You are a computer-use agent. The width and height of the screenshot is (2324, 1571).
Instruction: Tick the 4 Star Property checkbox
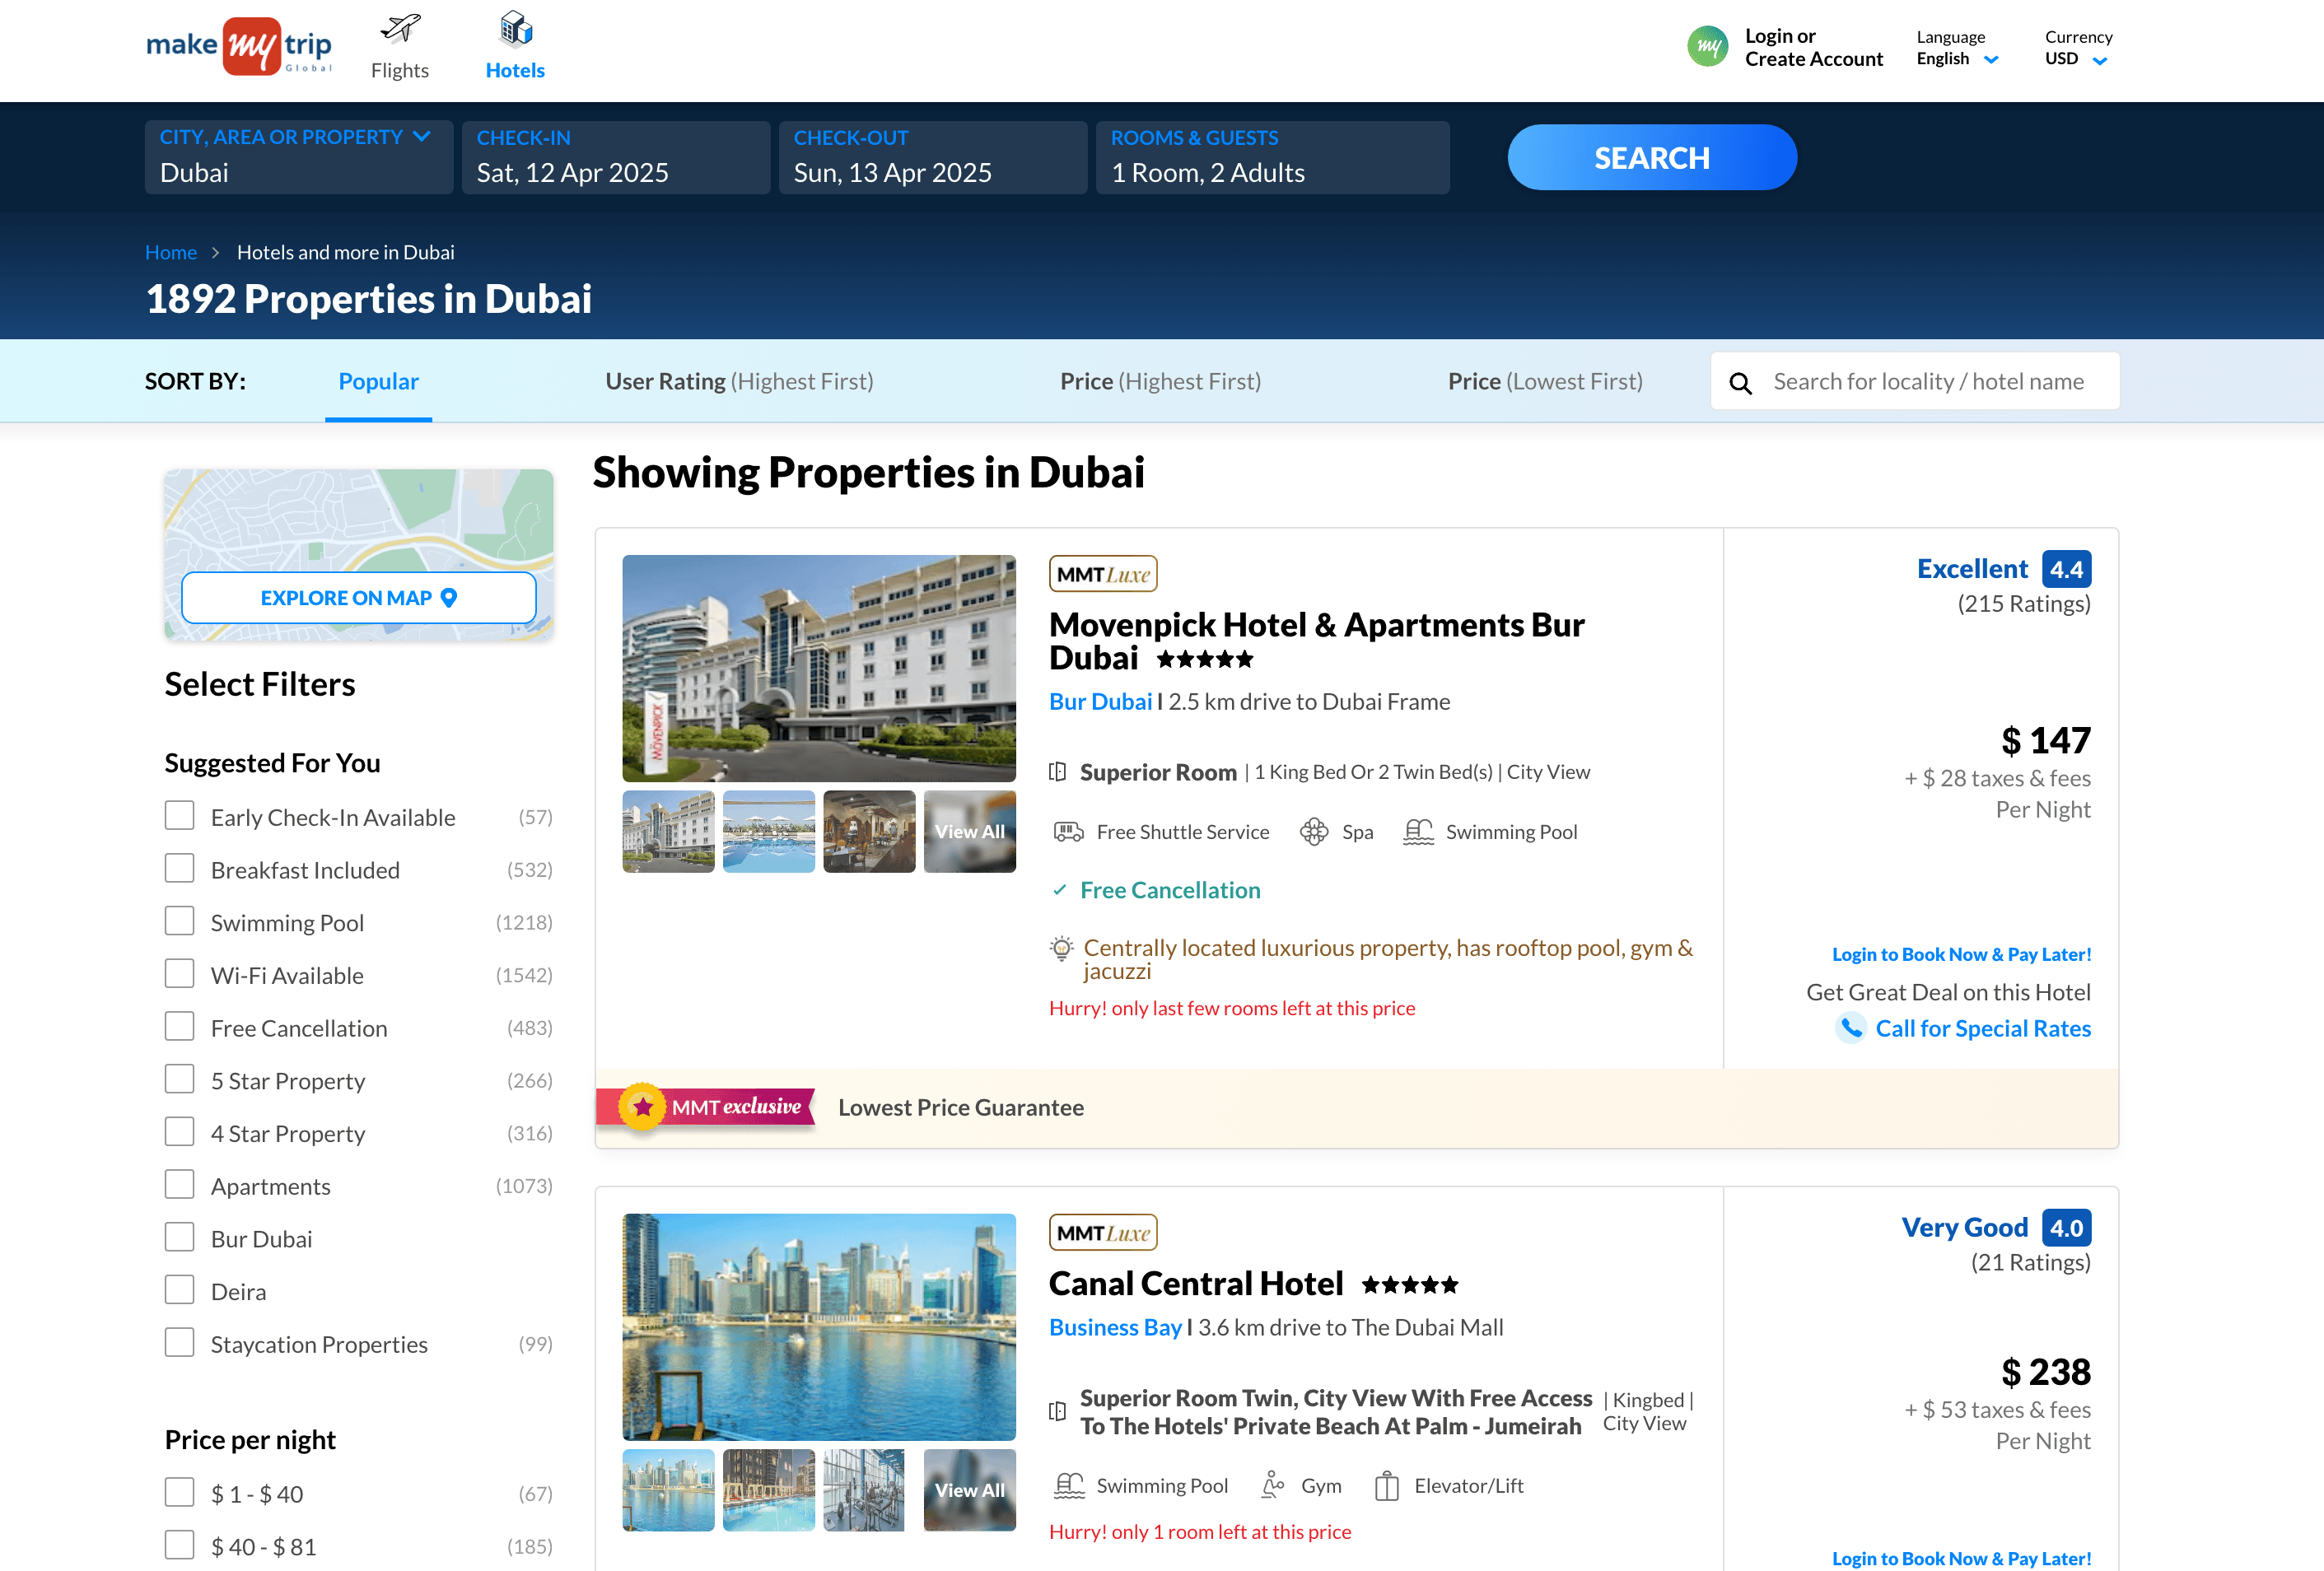tap(180, 1132)
